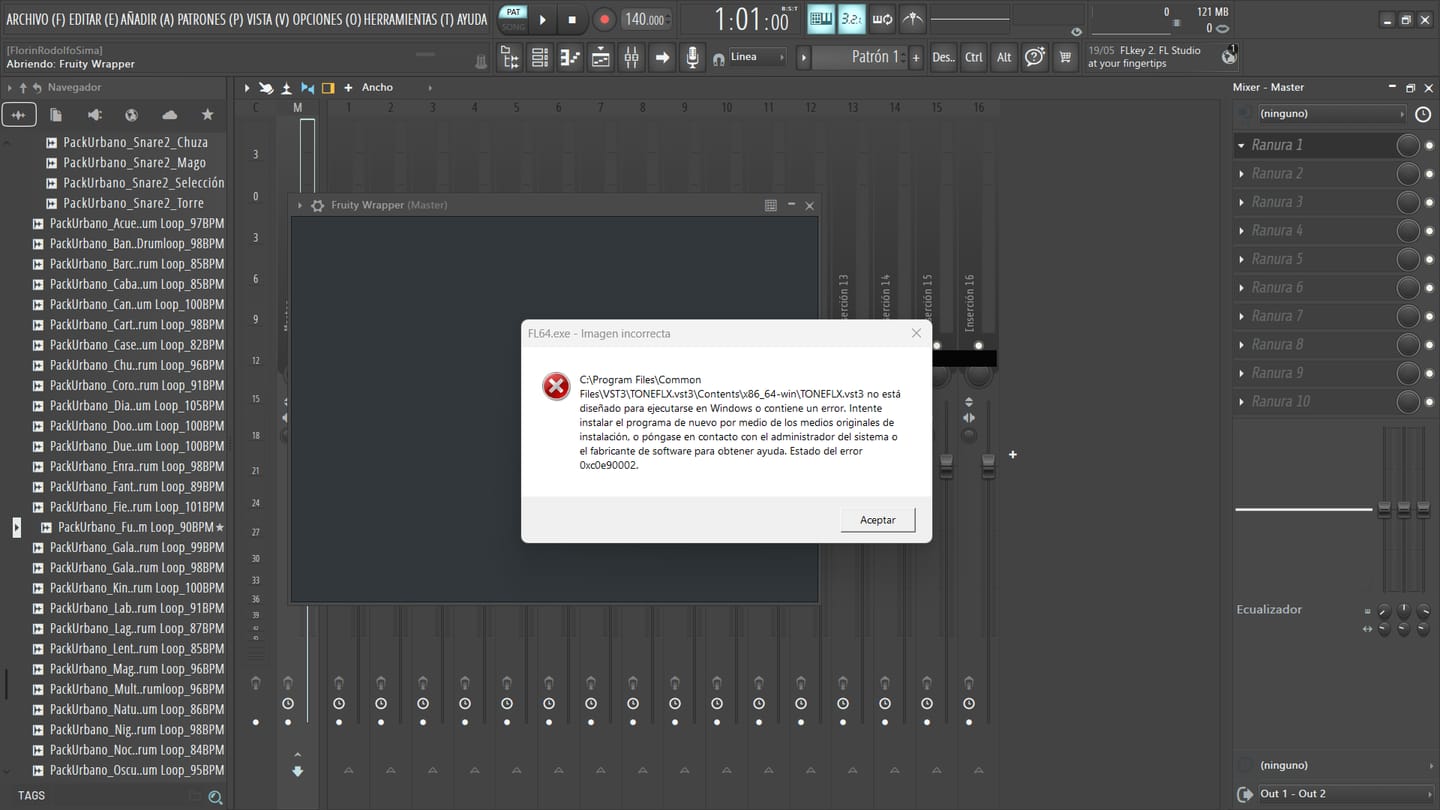Screen dimensions: 1440x810
Task: Open the Patrón 1 pattern selector
Action: pos(859,57)
